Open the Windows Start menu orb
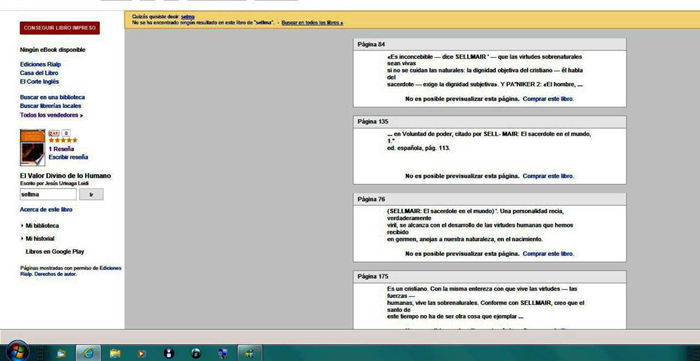 click(18, 352)
